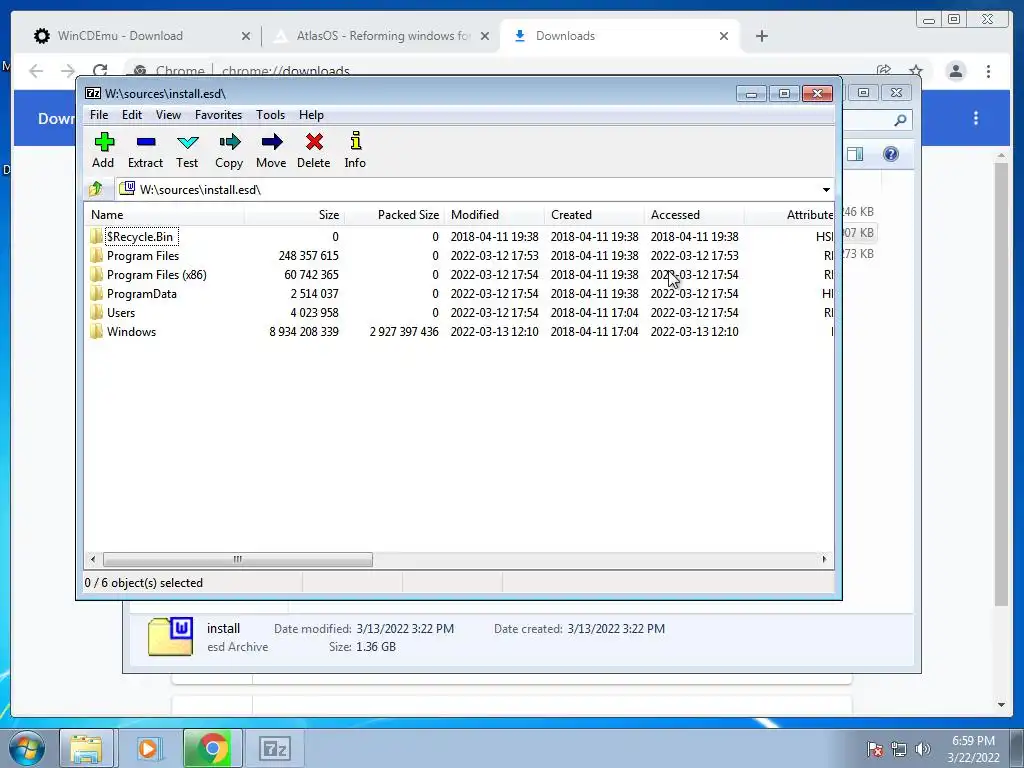
Task: Close the Downloads Chrome tab
Action: coord(724,36)
